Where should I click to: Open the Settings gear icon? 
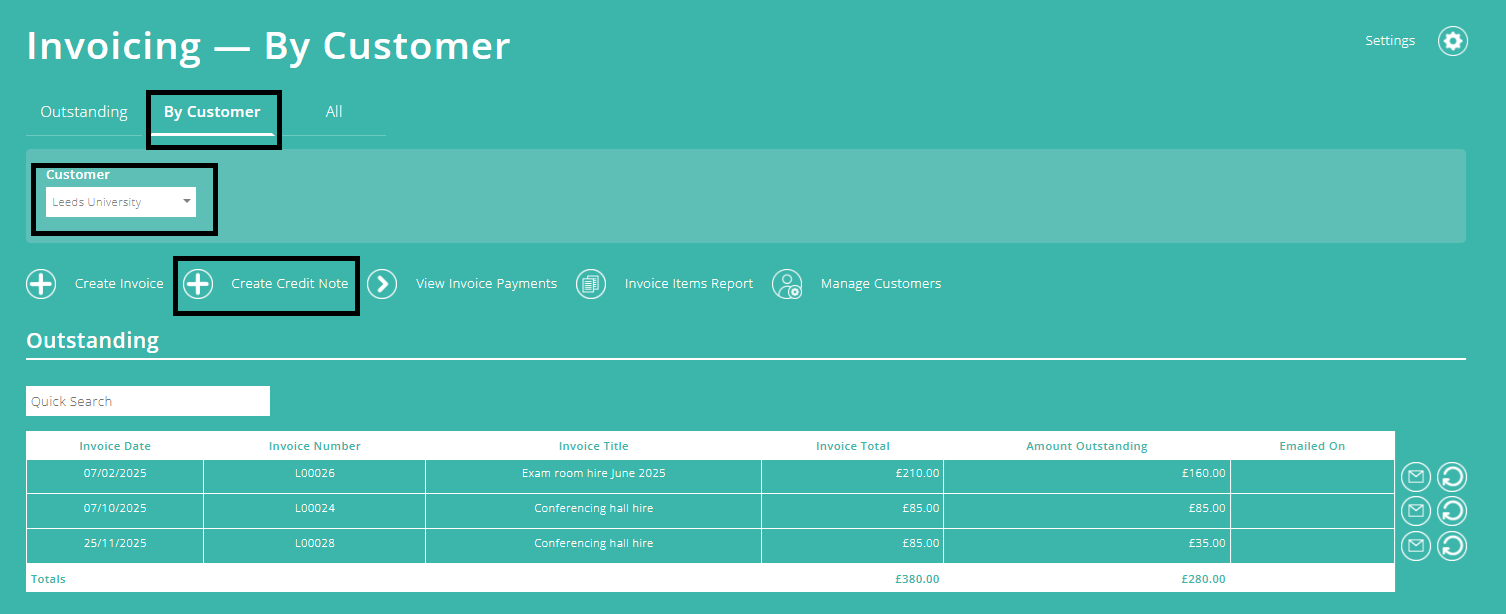coord(1452,40)
